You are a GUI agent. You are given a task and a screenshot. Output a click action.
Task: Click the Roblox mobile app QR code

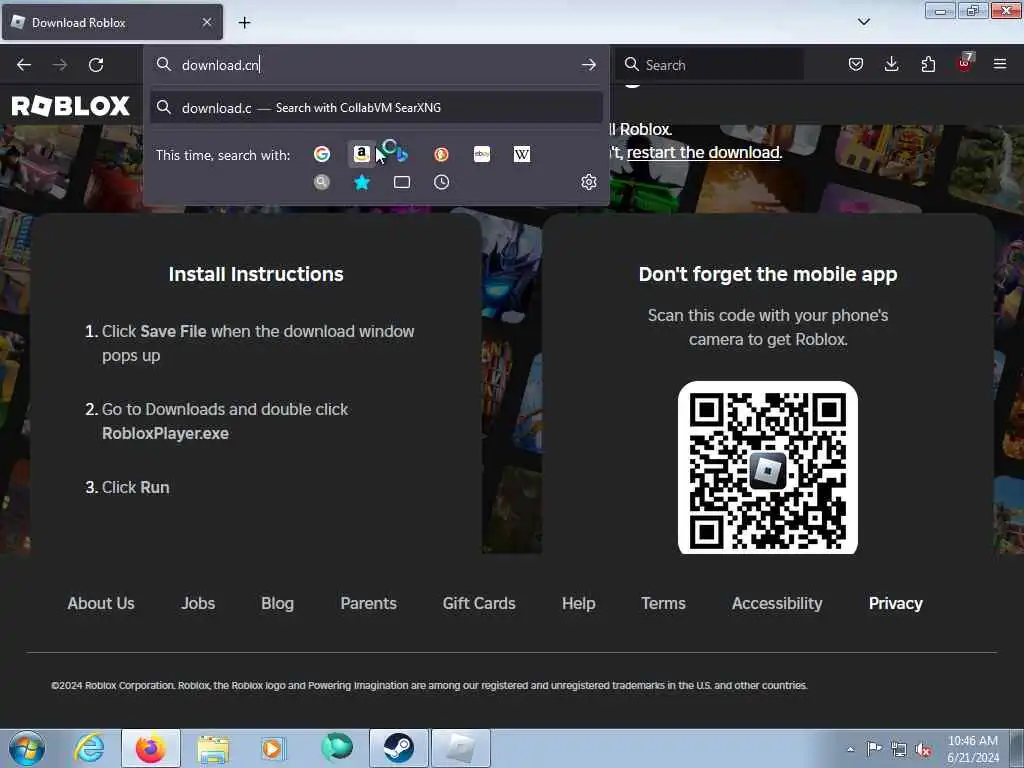pos(767,468)
